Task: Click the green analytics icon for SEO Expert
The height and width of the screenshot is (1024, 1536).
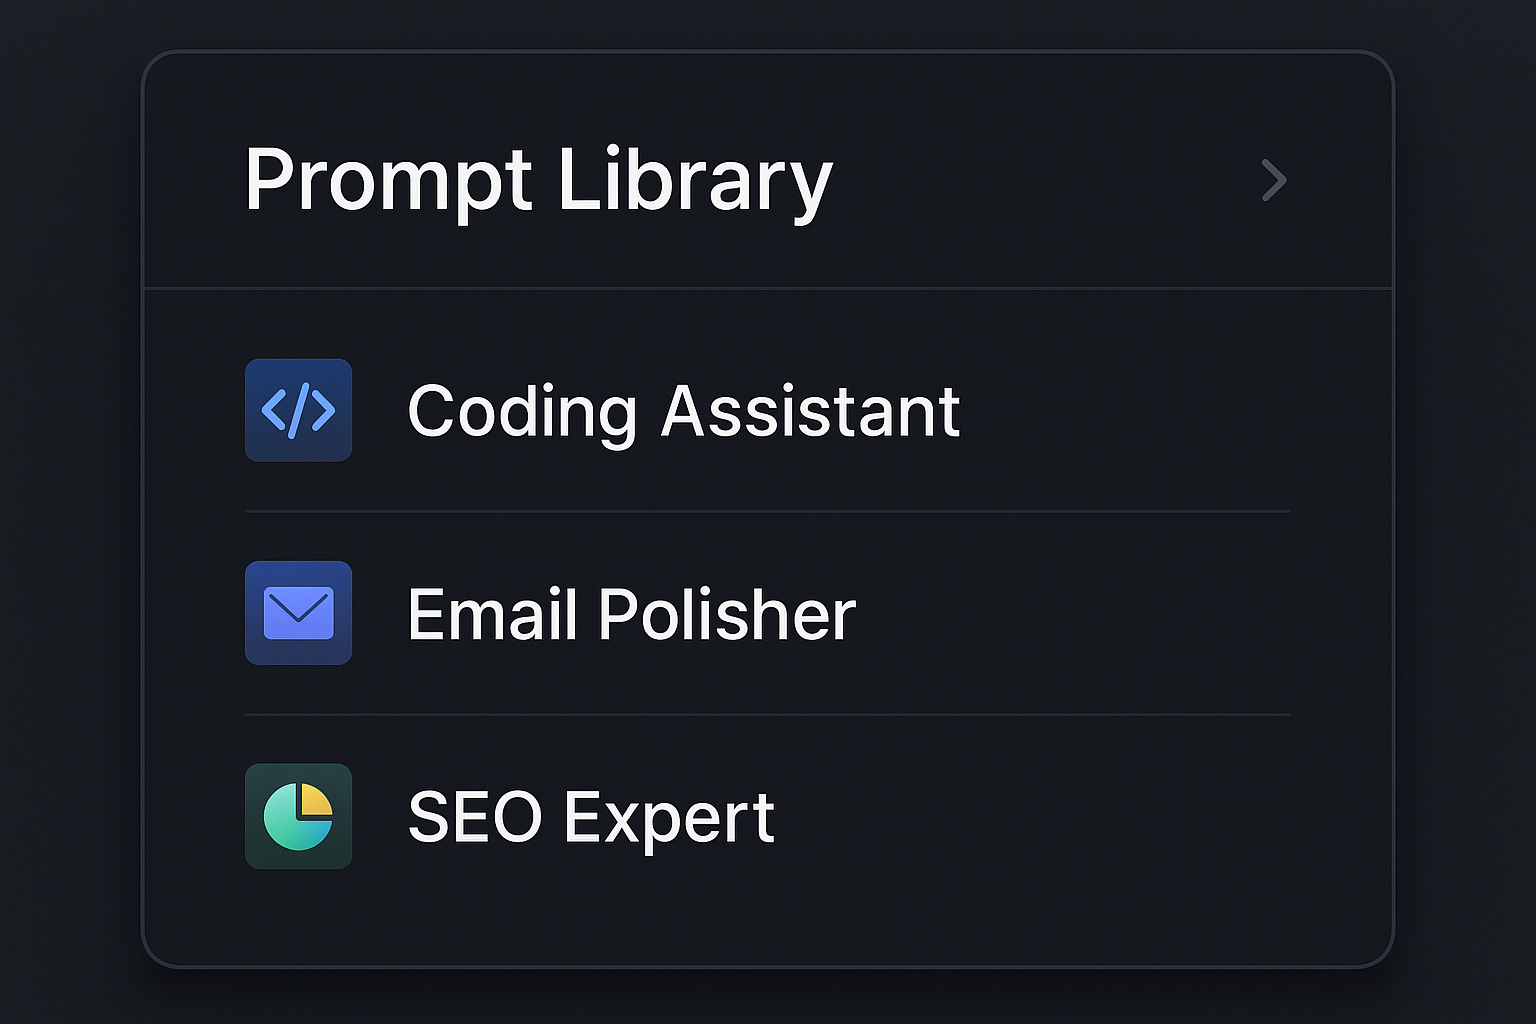Action: (298, 817)
